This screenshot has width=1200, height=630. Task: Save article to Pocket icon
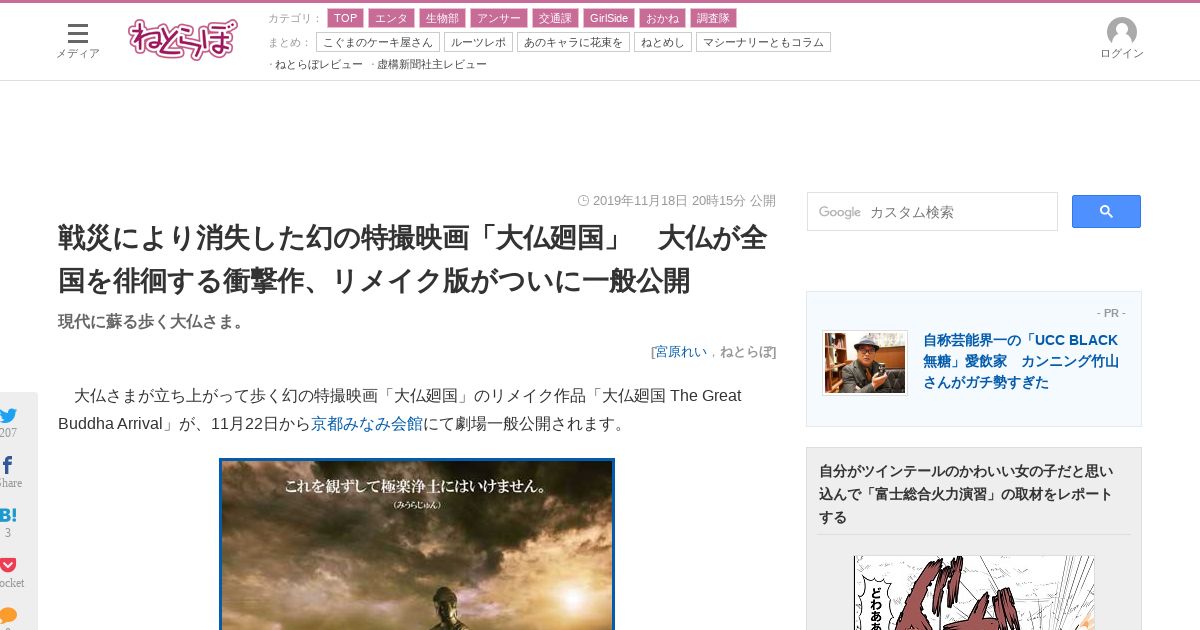pos(8,565)
